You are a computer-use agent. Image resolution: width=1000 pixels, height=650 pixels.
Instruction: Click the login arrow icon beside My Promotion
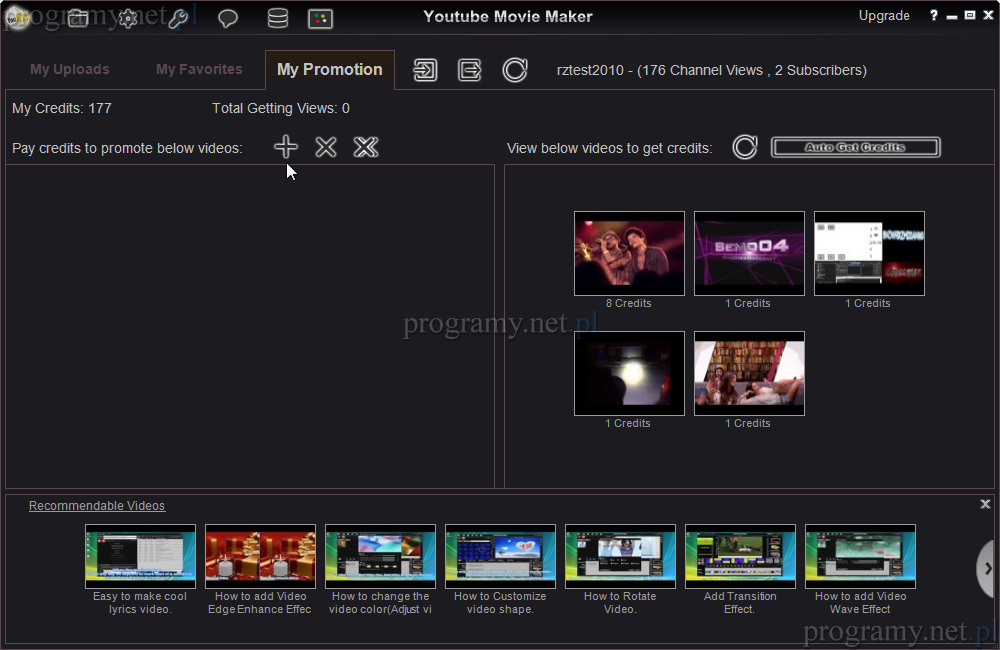coord(426,70)
